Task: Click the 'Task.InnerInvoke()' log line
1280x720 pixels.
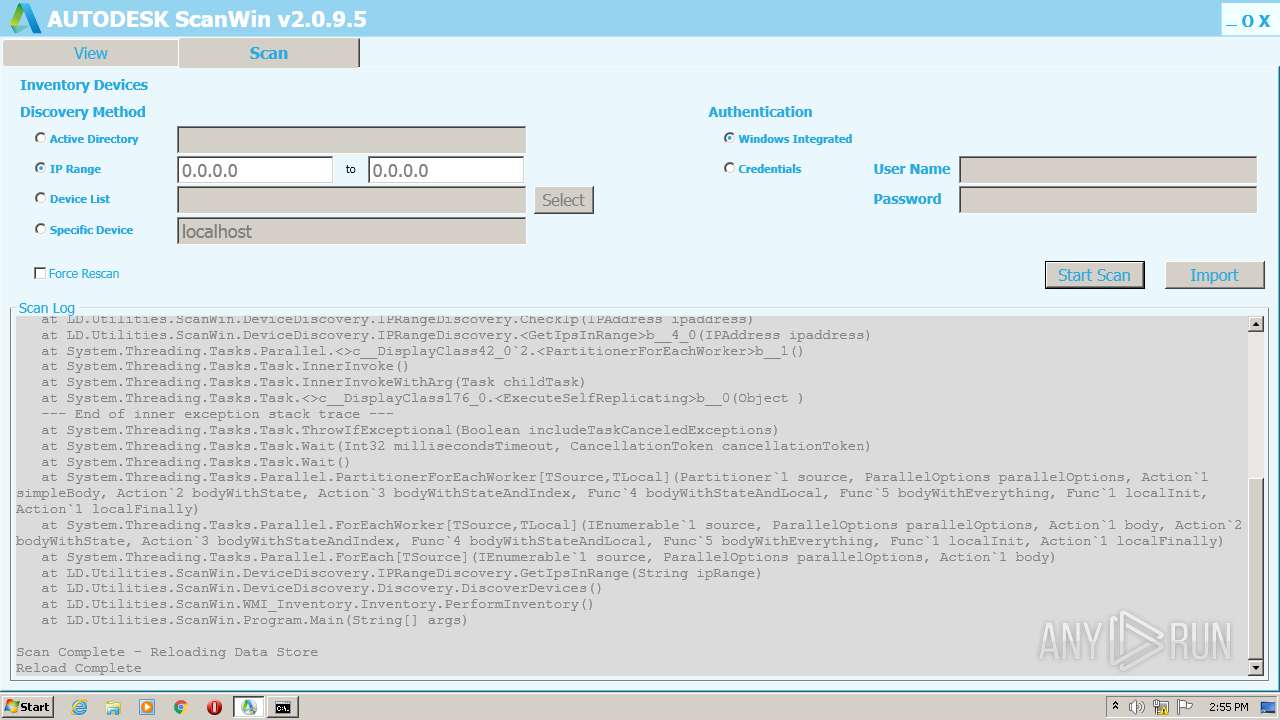Action: (225, 366)
